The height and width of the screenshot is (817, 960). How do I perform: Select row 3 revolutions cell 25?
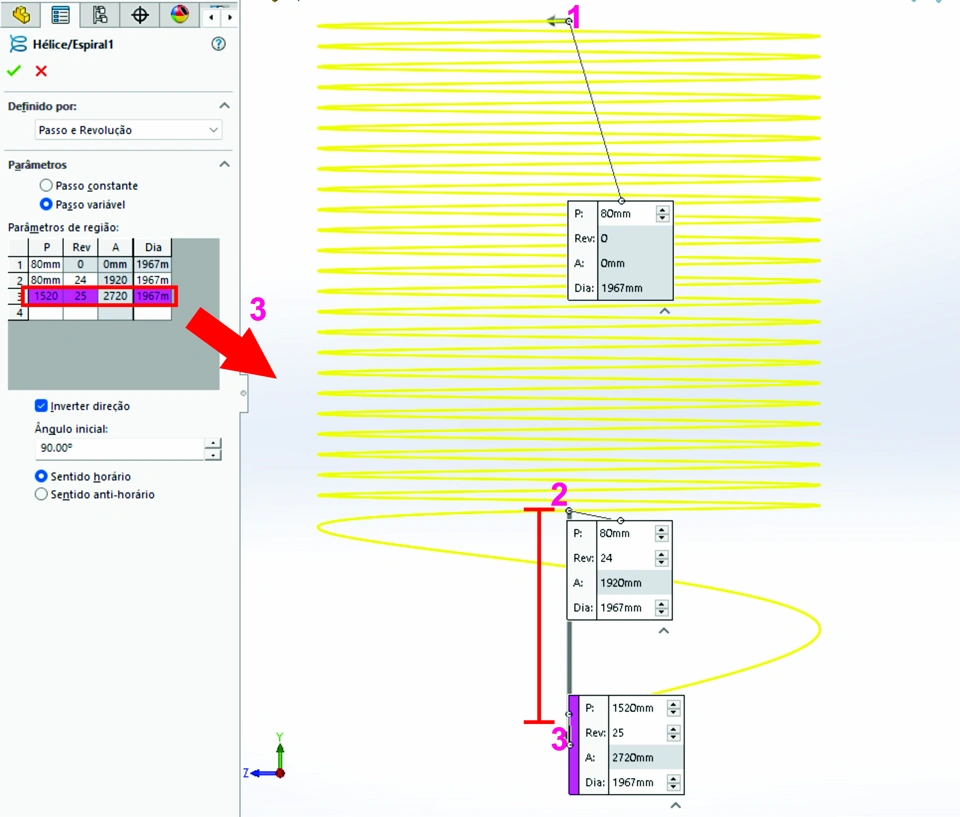pyautogui.click(x=81, y=296)
